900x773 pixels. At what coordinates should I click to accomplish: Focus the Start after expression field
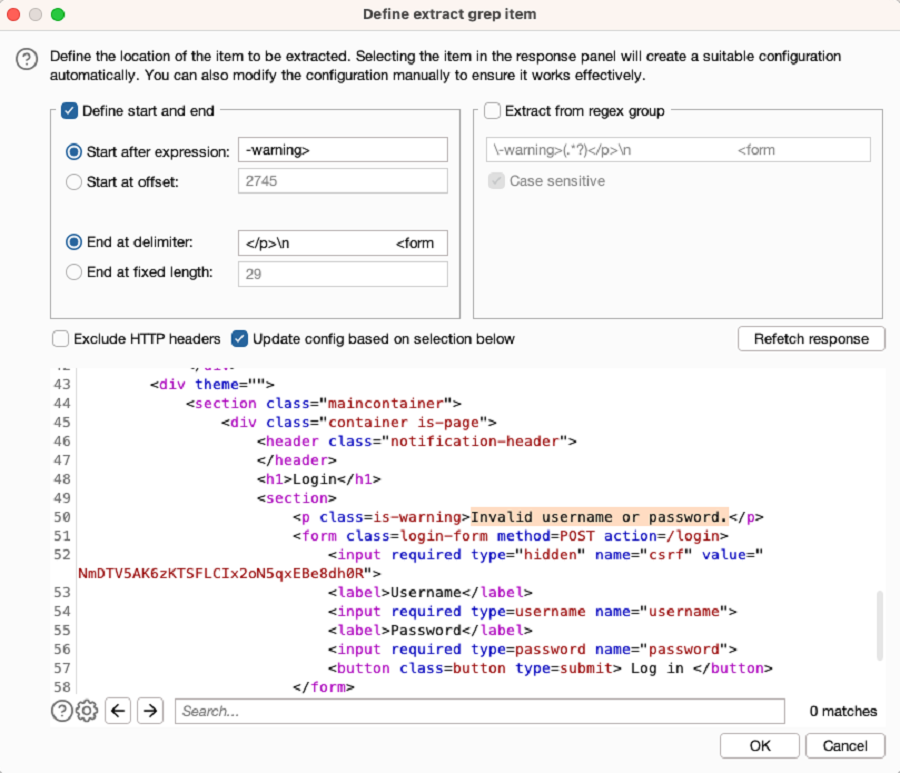pos(343,150)
